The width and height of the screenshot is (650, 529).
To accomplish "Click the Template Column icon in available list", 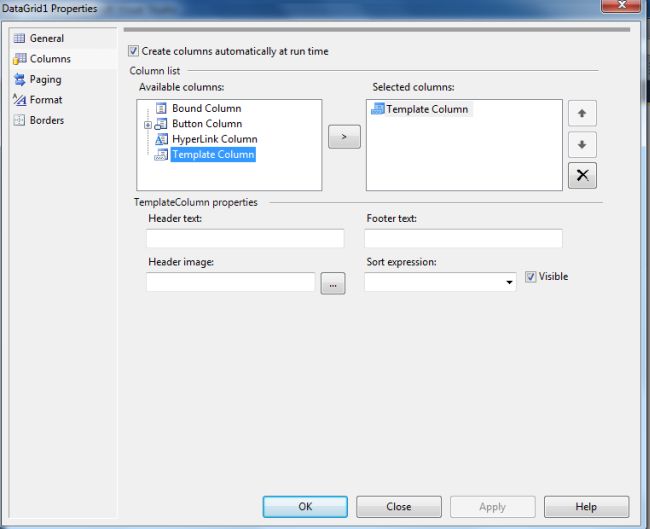I will coord(161,154).
